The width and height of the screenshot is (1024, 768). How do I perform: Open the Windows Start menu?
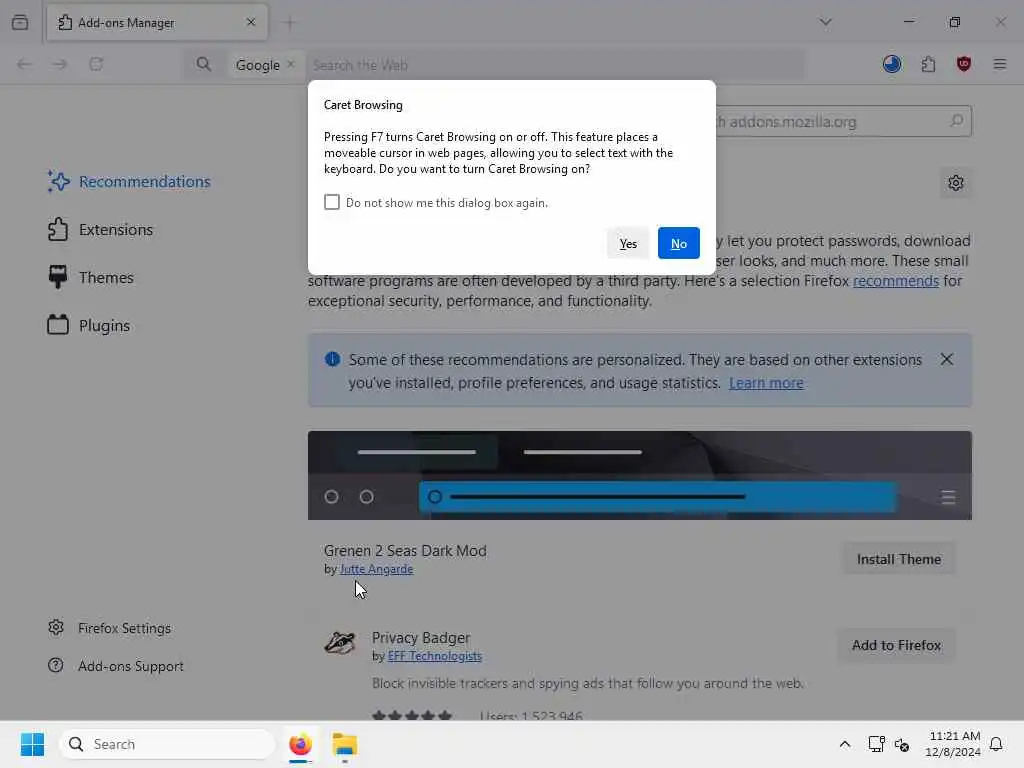pyautogui.click(x=32, y=744)
